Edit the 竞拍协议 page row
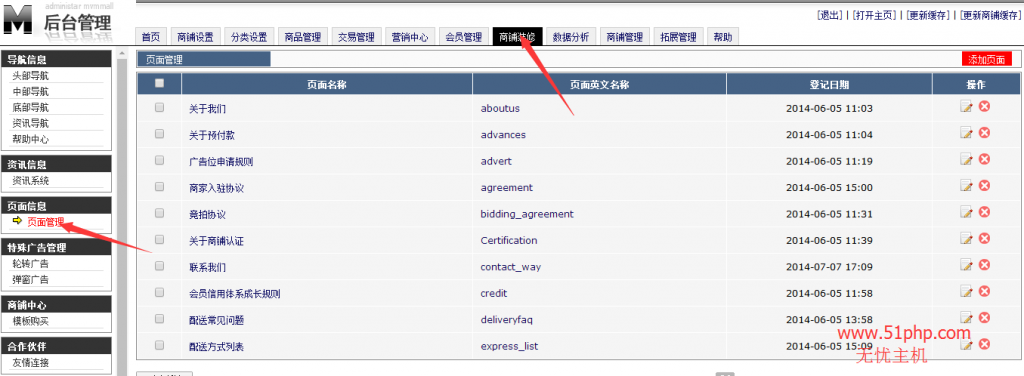The image size is (1024, 376). (967, 212)
